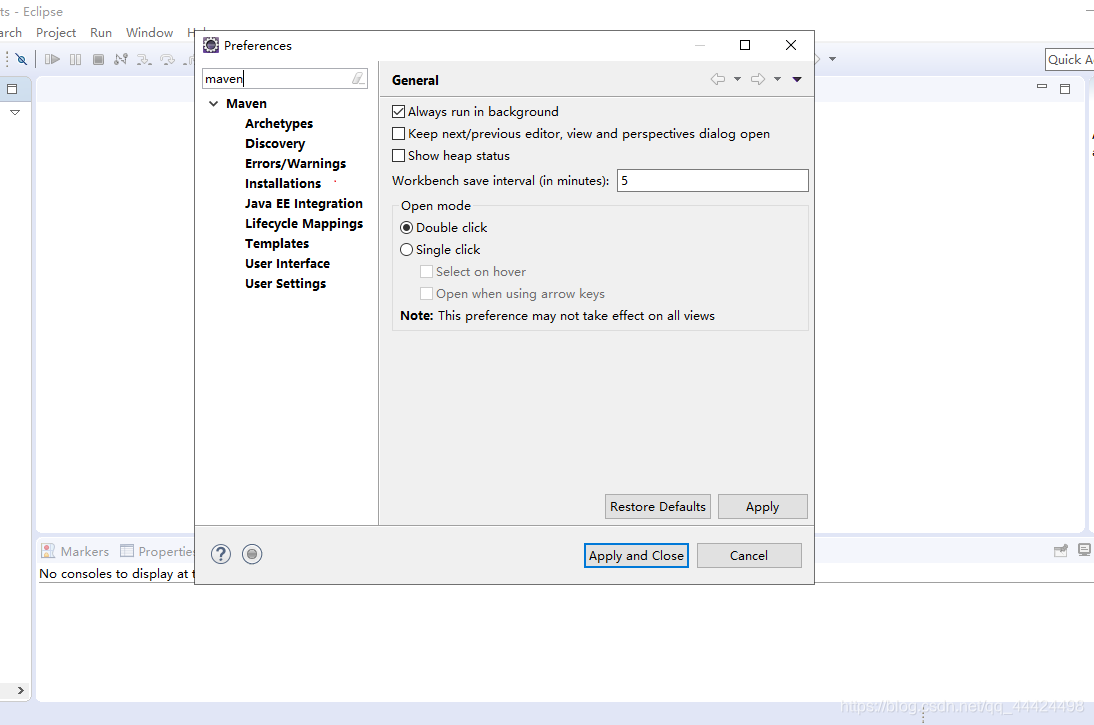Go back in preference page history
This screenshot has width=1094, height=725.
717,80
